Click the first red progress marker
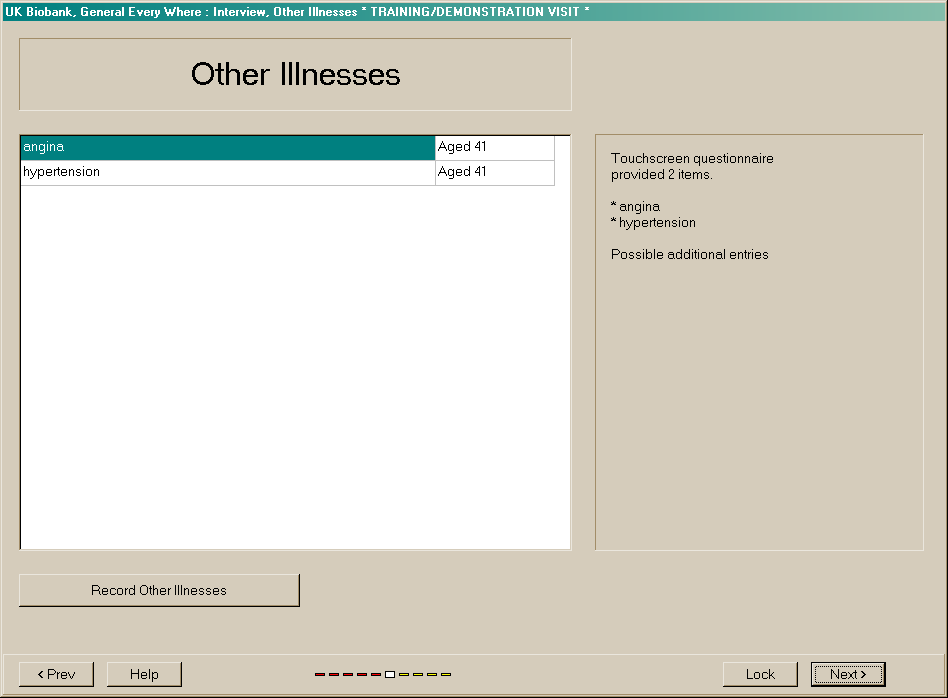This screenshot has height=698, width=948. click(320, 675)
